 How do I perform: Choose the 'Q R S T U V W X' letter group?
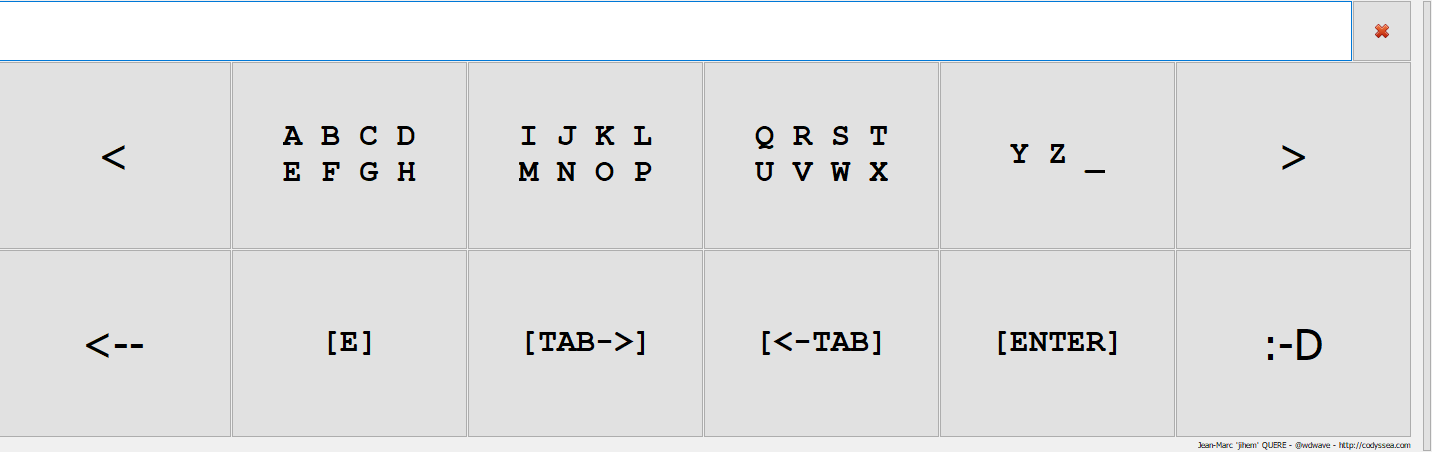pyautogui.click(x=821, y=155)
